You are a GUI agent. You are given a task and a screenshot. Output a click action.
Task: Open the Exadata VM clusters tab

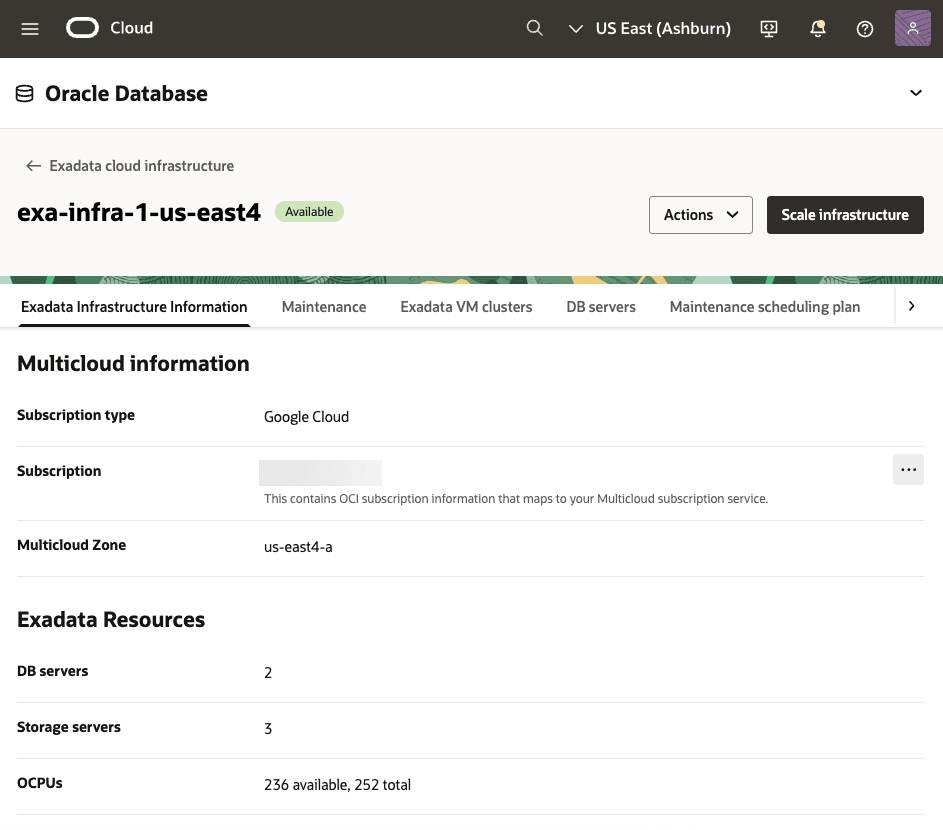466,307
